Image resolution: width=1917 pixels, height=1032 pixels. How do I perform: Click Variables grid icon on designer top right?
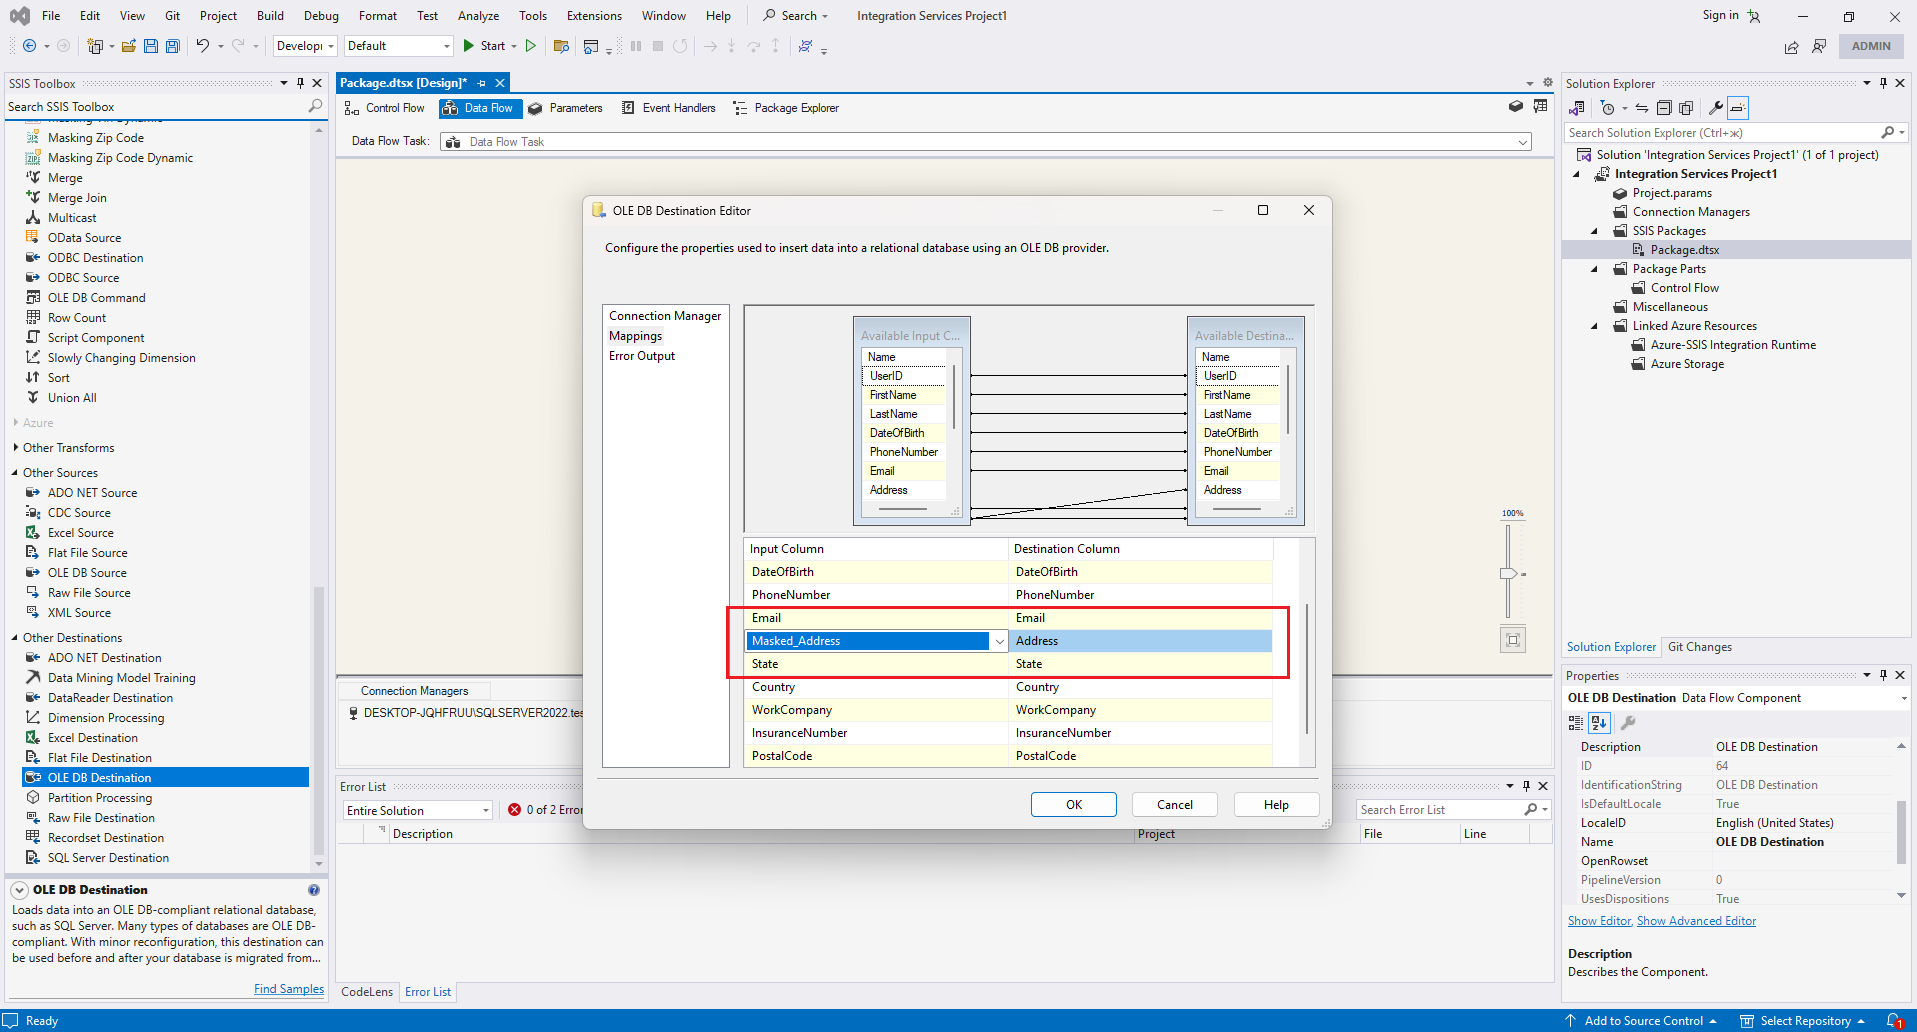click(1541, 106)
